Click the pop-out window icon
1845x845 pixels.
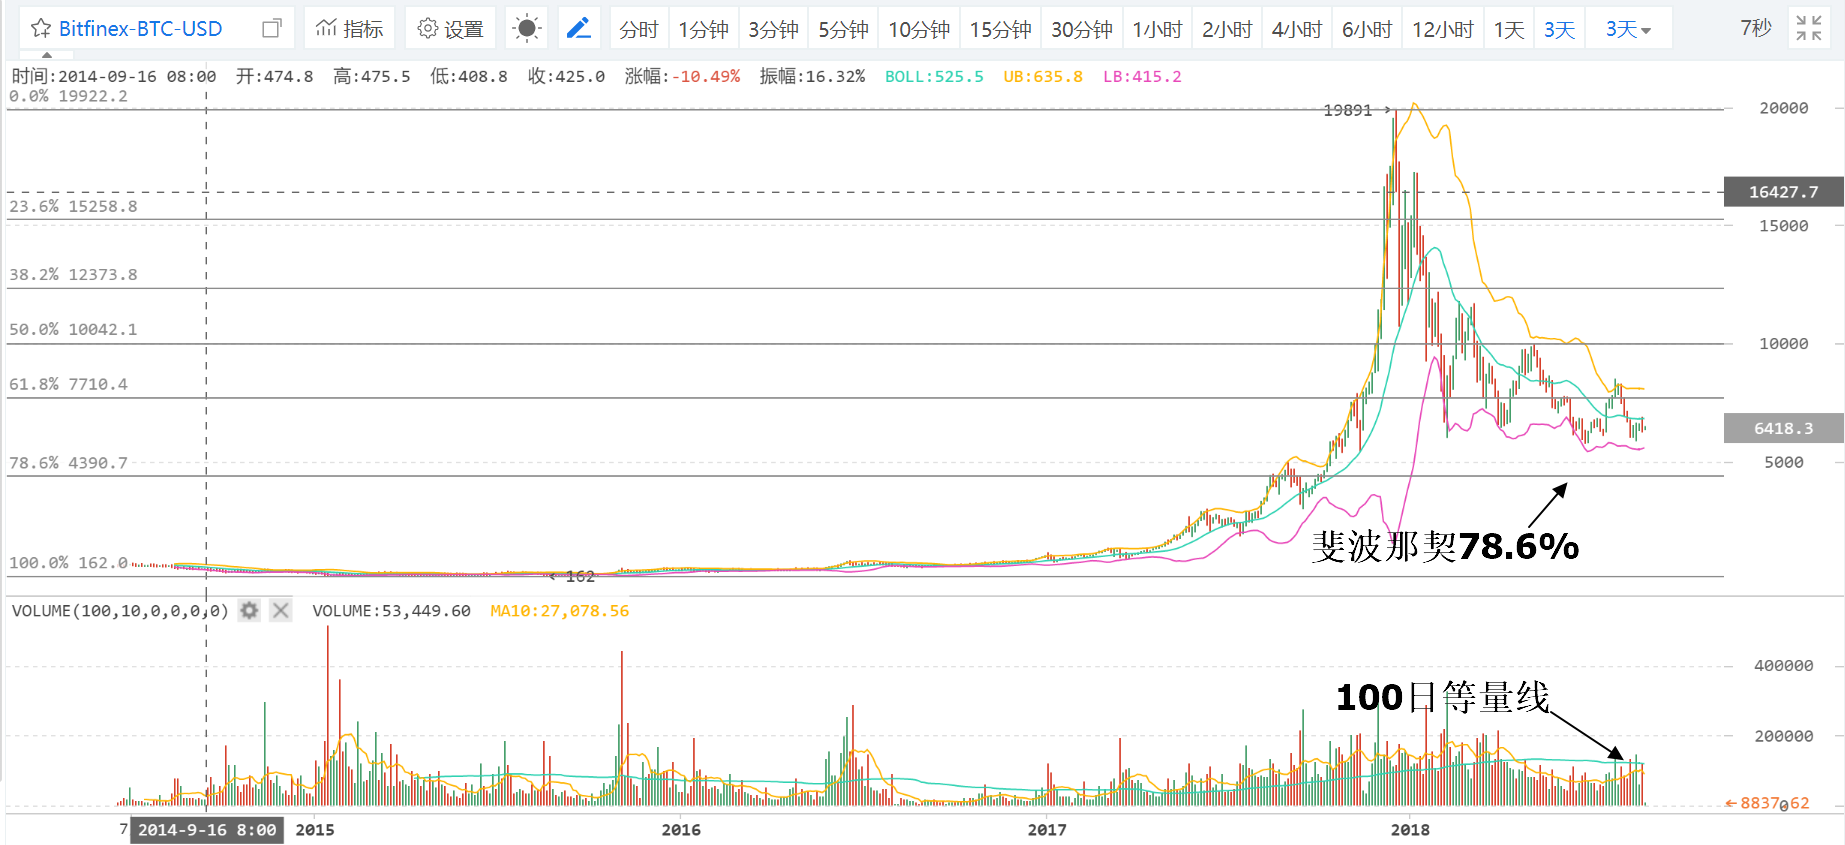[271, 28]
